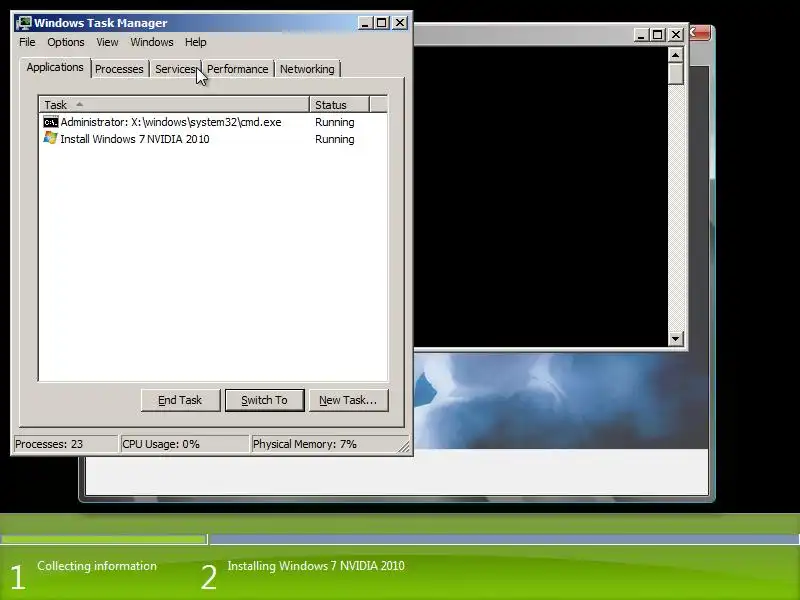Click the End Task button
The width and height of the screenshot is (800, 600).
(180, 400)
